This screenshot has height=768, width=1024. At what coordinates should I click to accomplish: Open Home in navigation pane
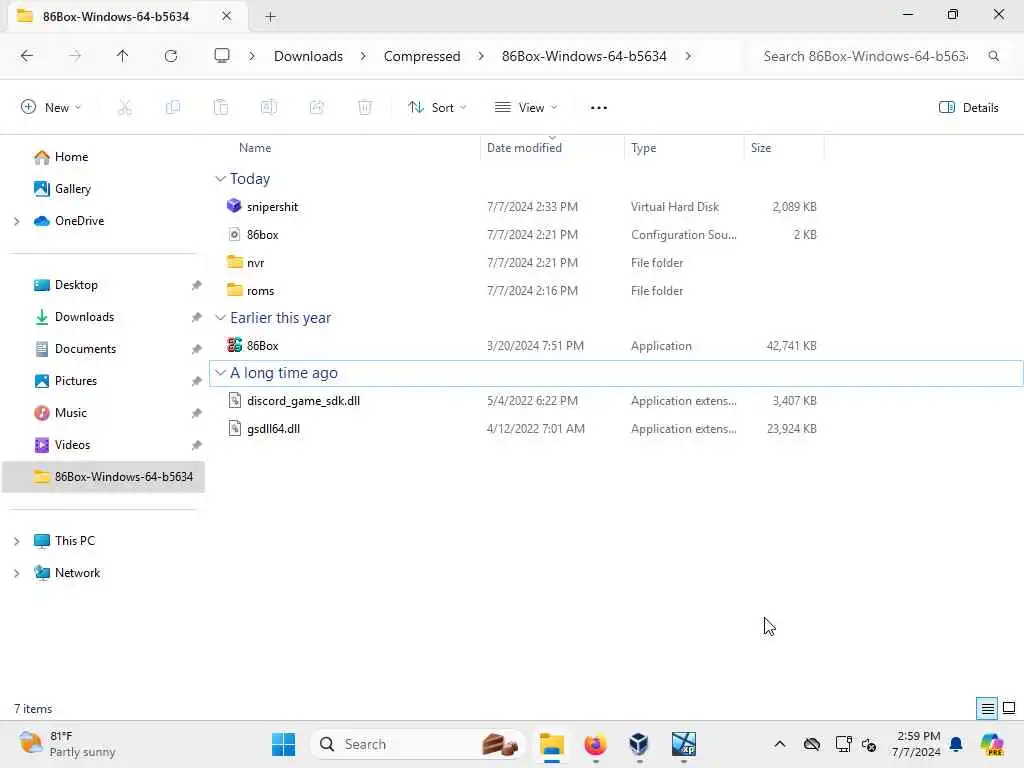tap(71, 157)
